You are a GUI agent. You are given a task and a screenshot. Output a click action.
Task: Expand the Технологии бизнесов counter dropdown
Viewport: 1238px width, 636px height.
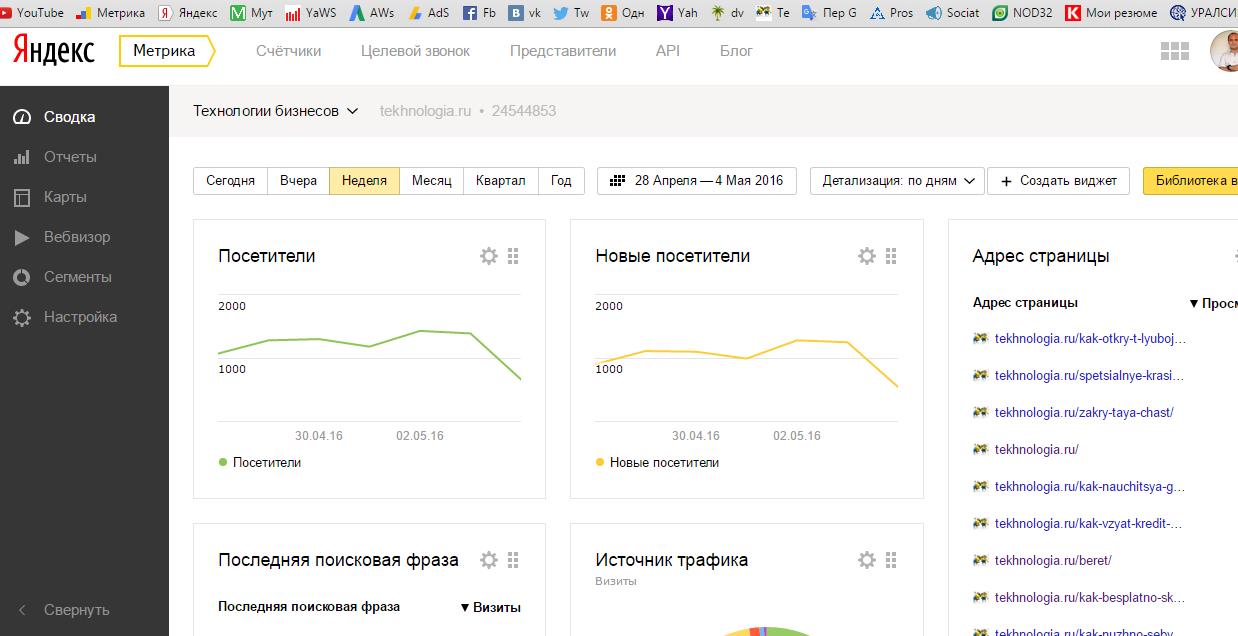pyautogui.click(x=276, y=111)
